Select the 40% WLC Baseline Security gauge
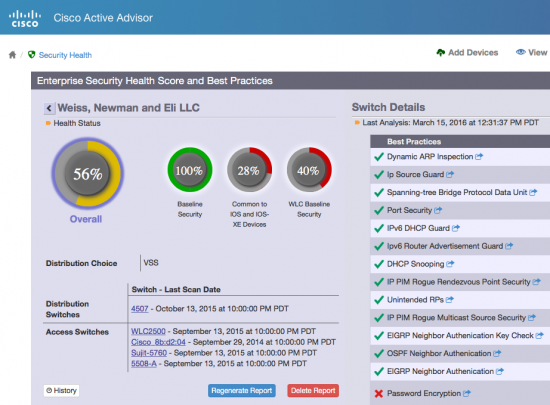550x405 pixels. coord(309,170)
